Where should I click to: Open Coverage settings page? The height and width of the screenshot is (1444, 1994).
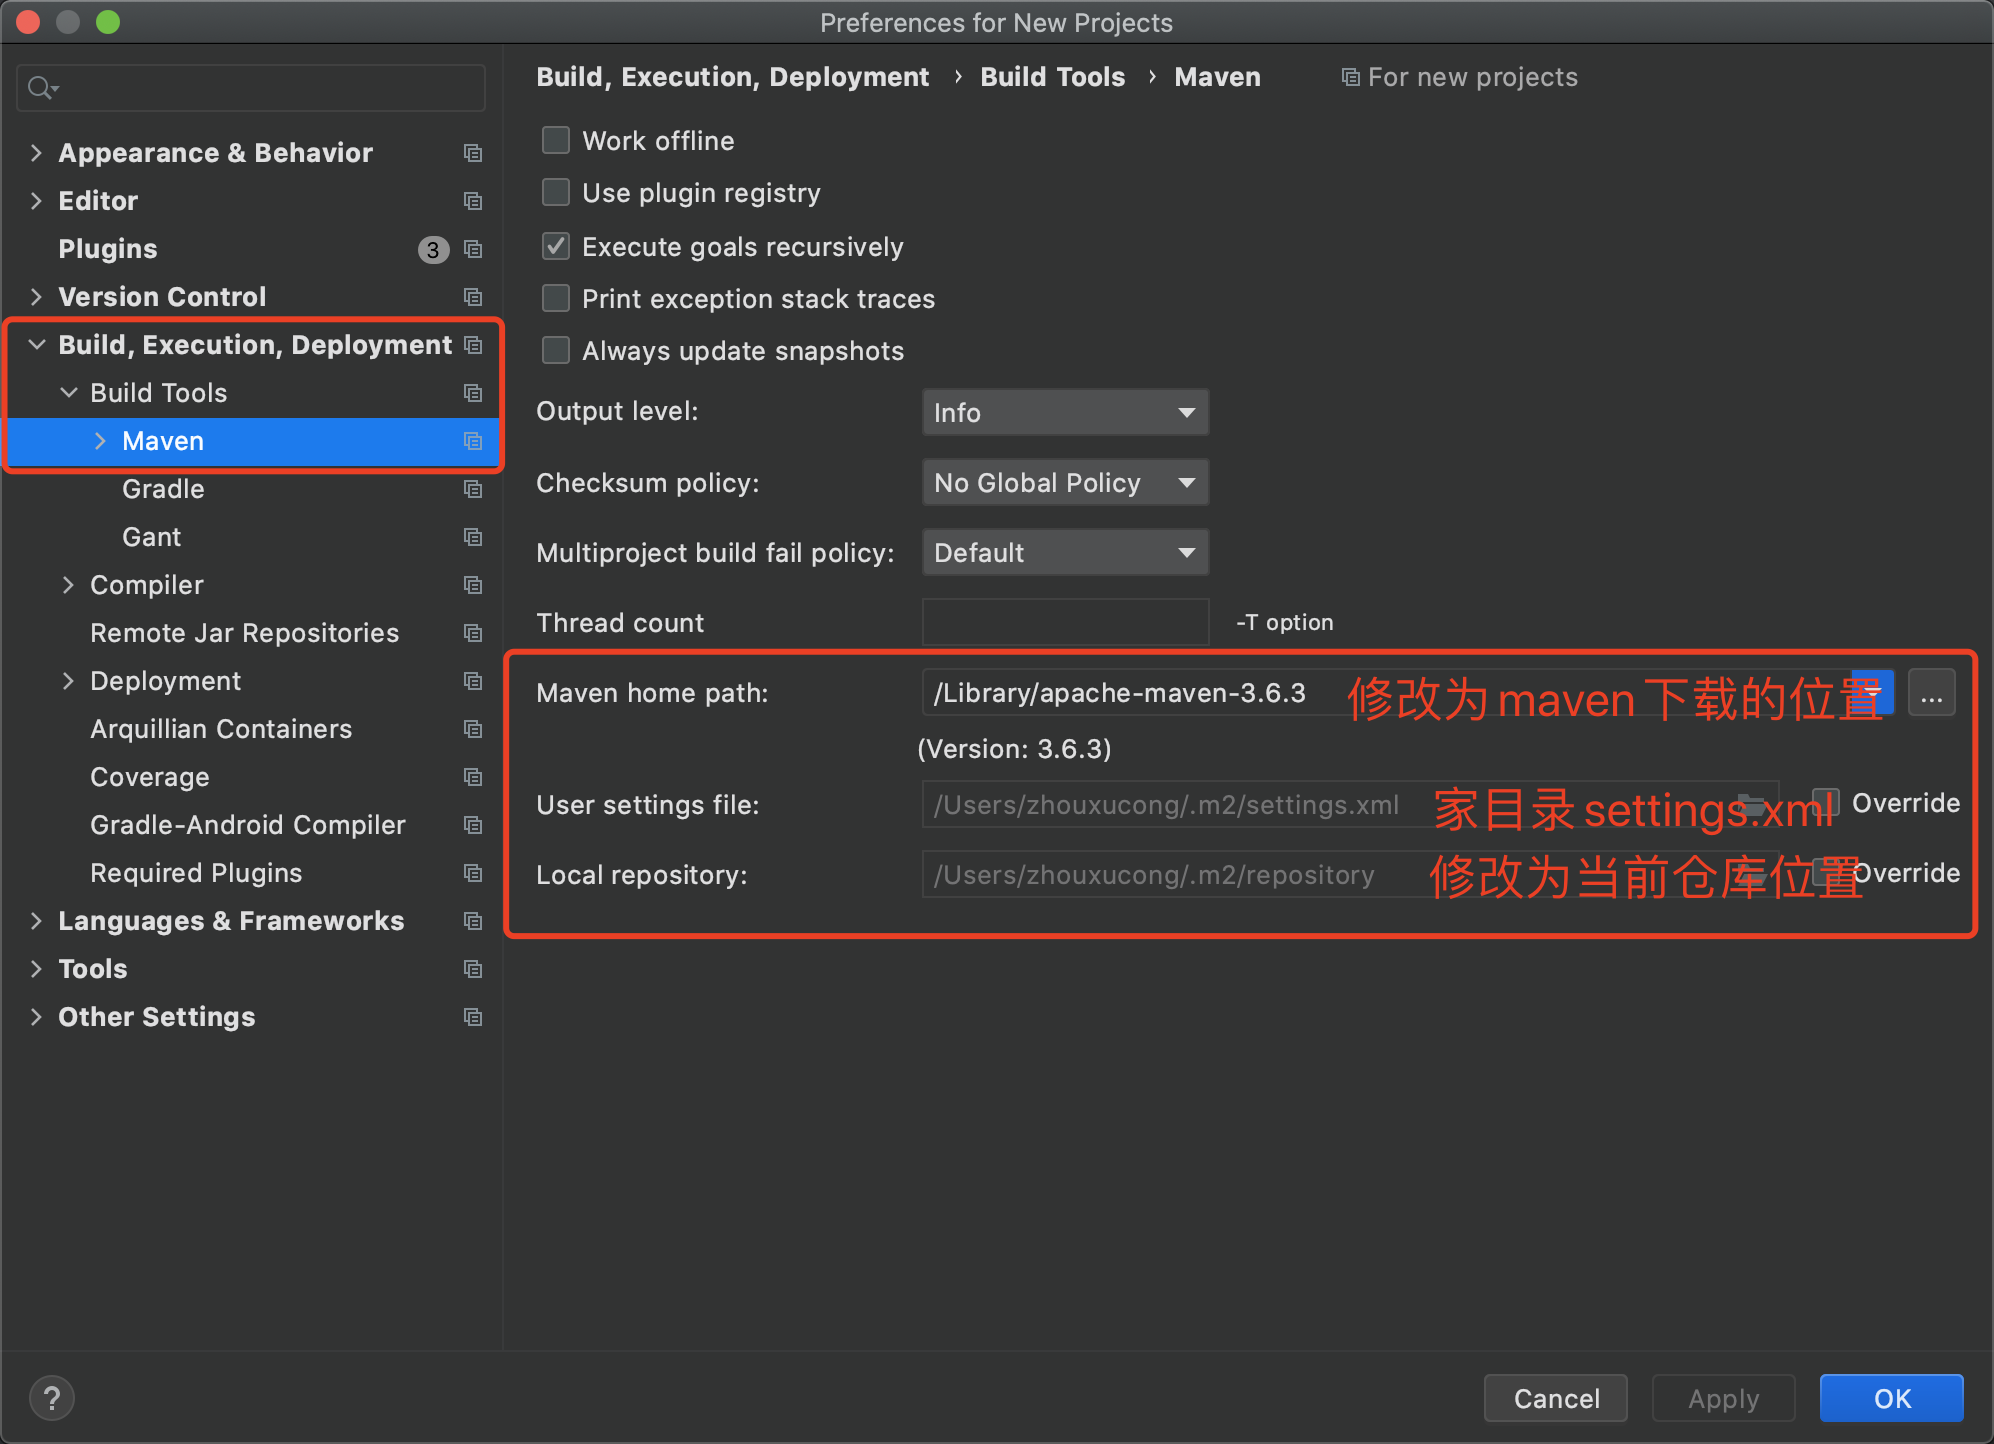pyautogui.click(x=150, y=777)
